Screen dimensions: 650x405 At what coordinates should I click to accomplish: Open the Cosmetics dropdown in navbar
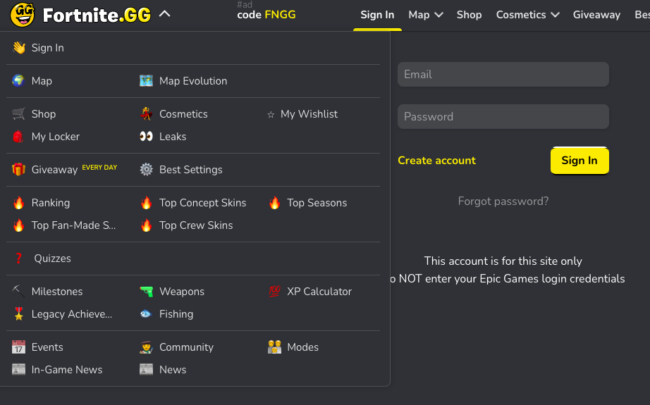tap(528, 15)
